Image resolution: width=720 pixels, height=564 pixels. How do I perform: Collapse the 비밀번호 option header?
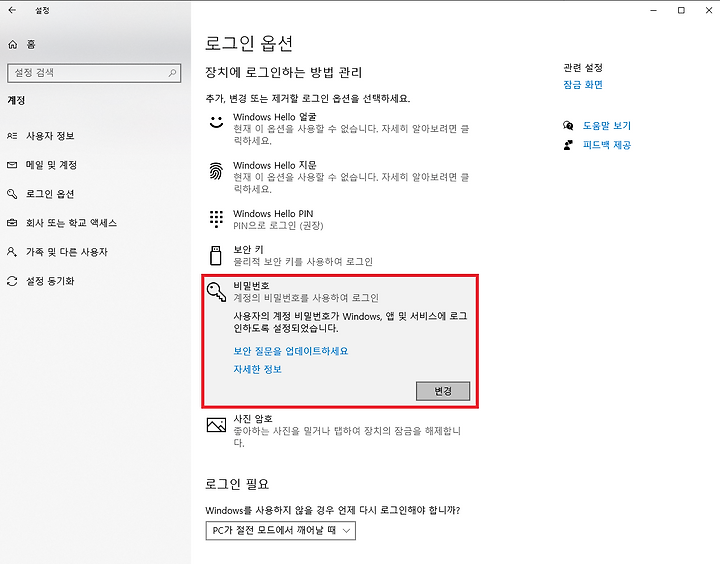340,292
